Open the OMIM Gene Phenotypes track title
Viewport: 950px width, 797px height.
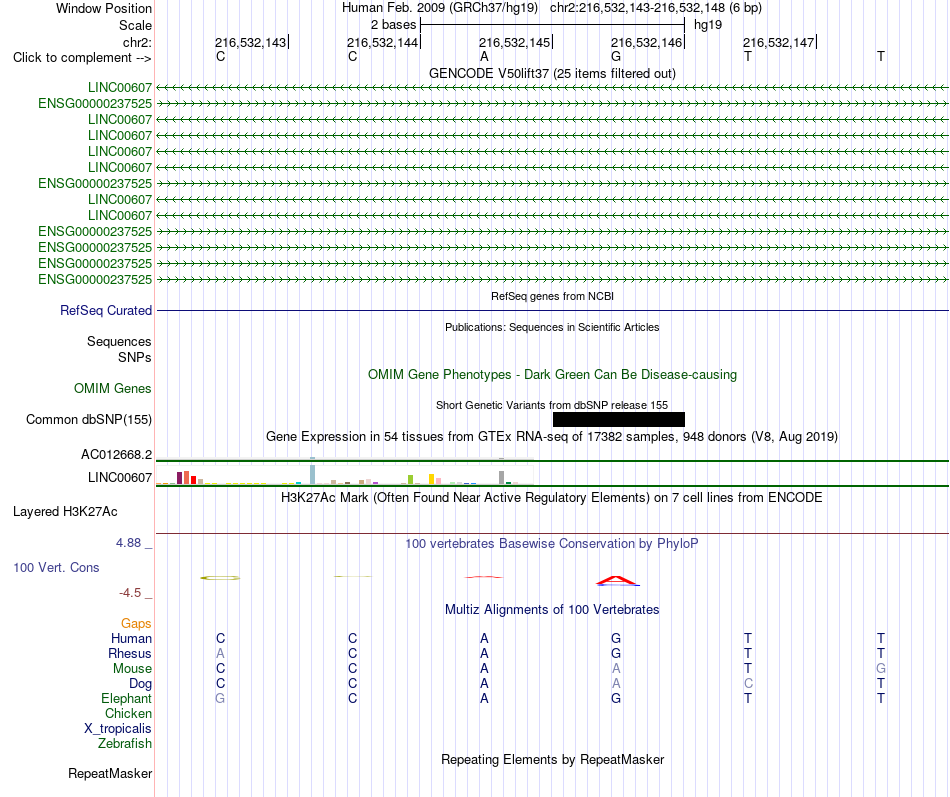point(552,375)
